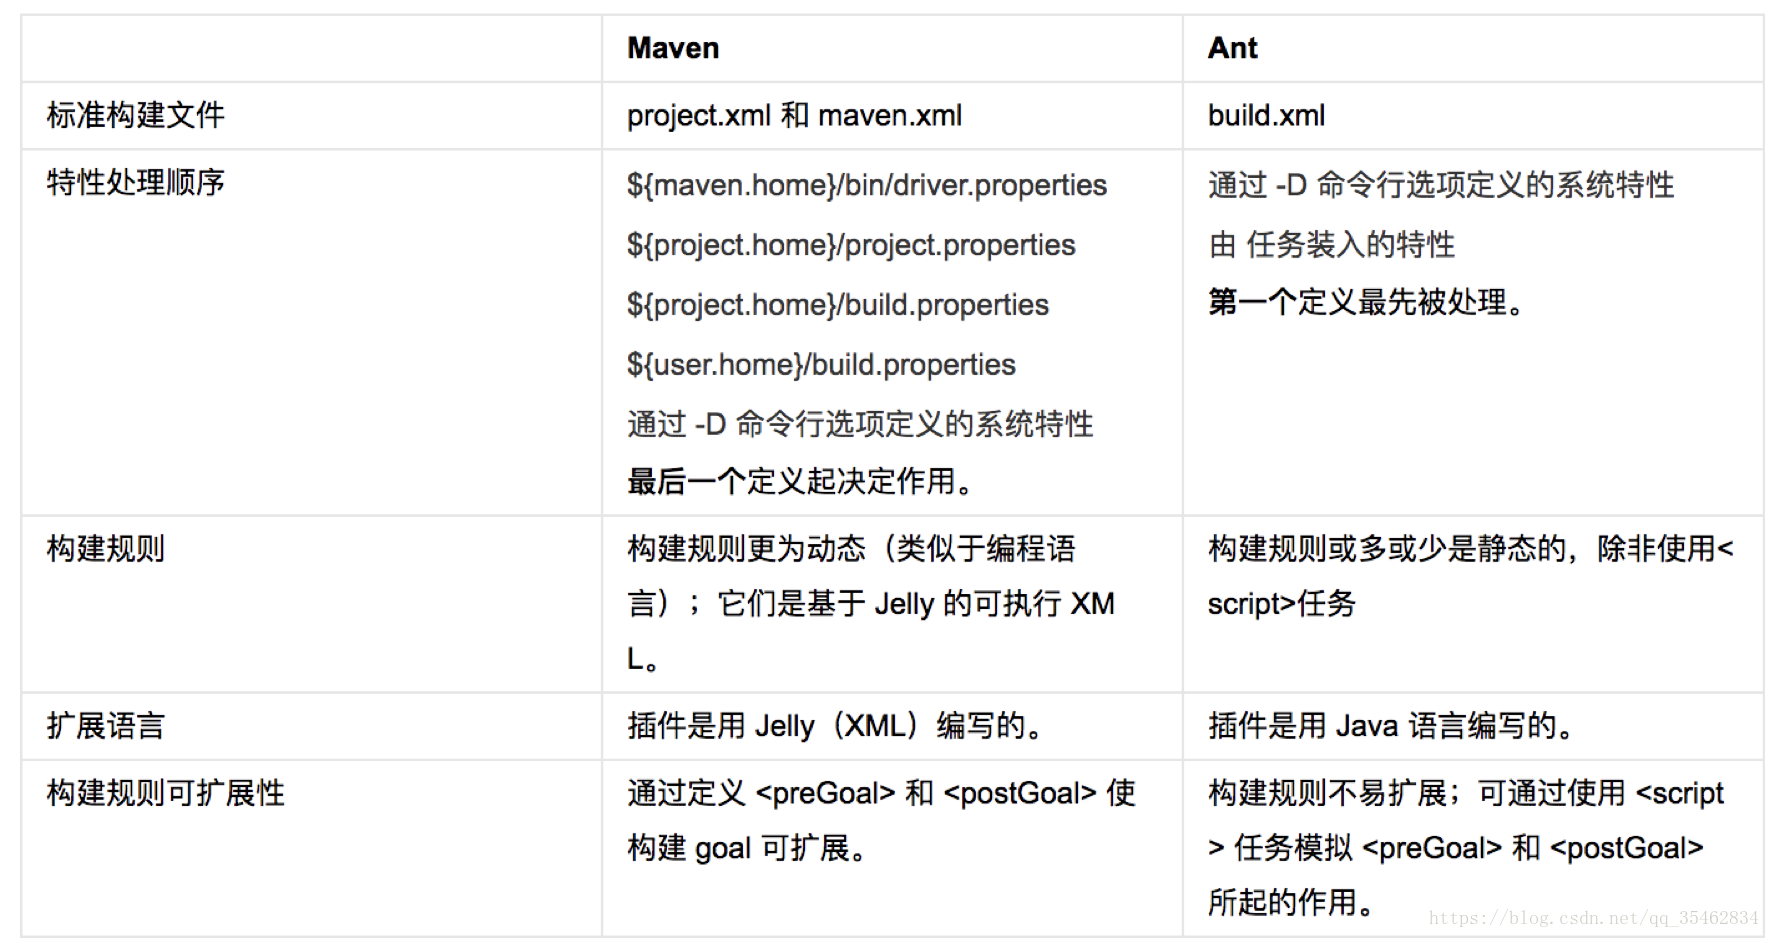
Task: Click ${project.home}/project.properties line
Action: pos(850,245)
